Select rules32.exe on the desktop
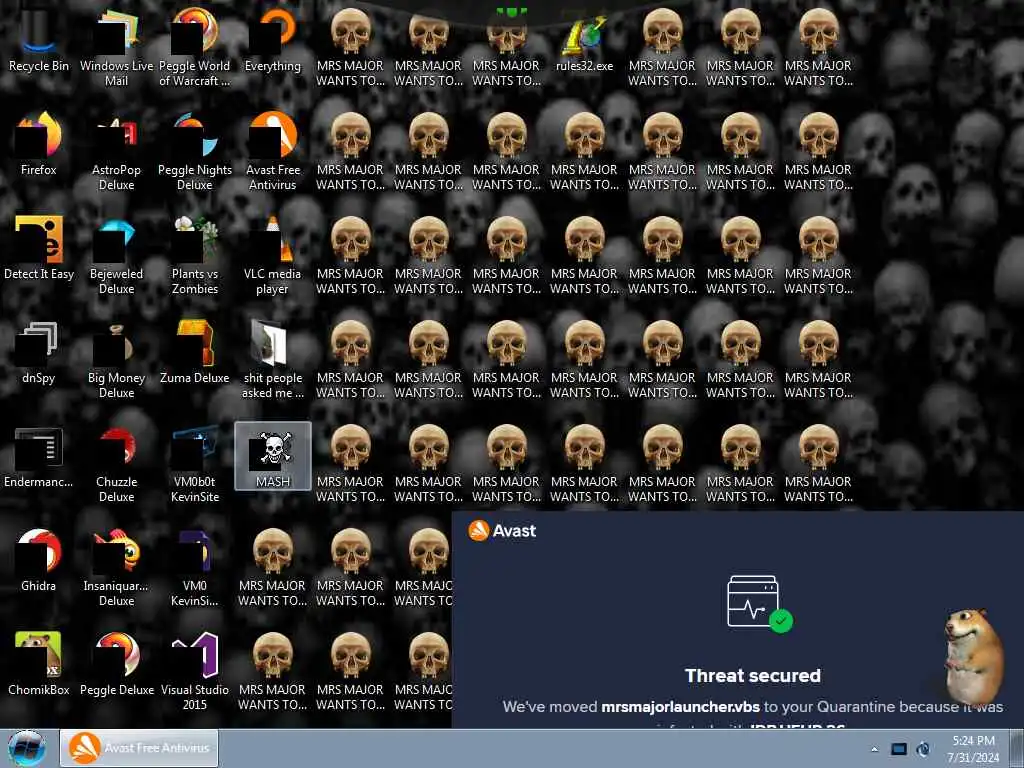 point(584,40)
